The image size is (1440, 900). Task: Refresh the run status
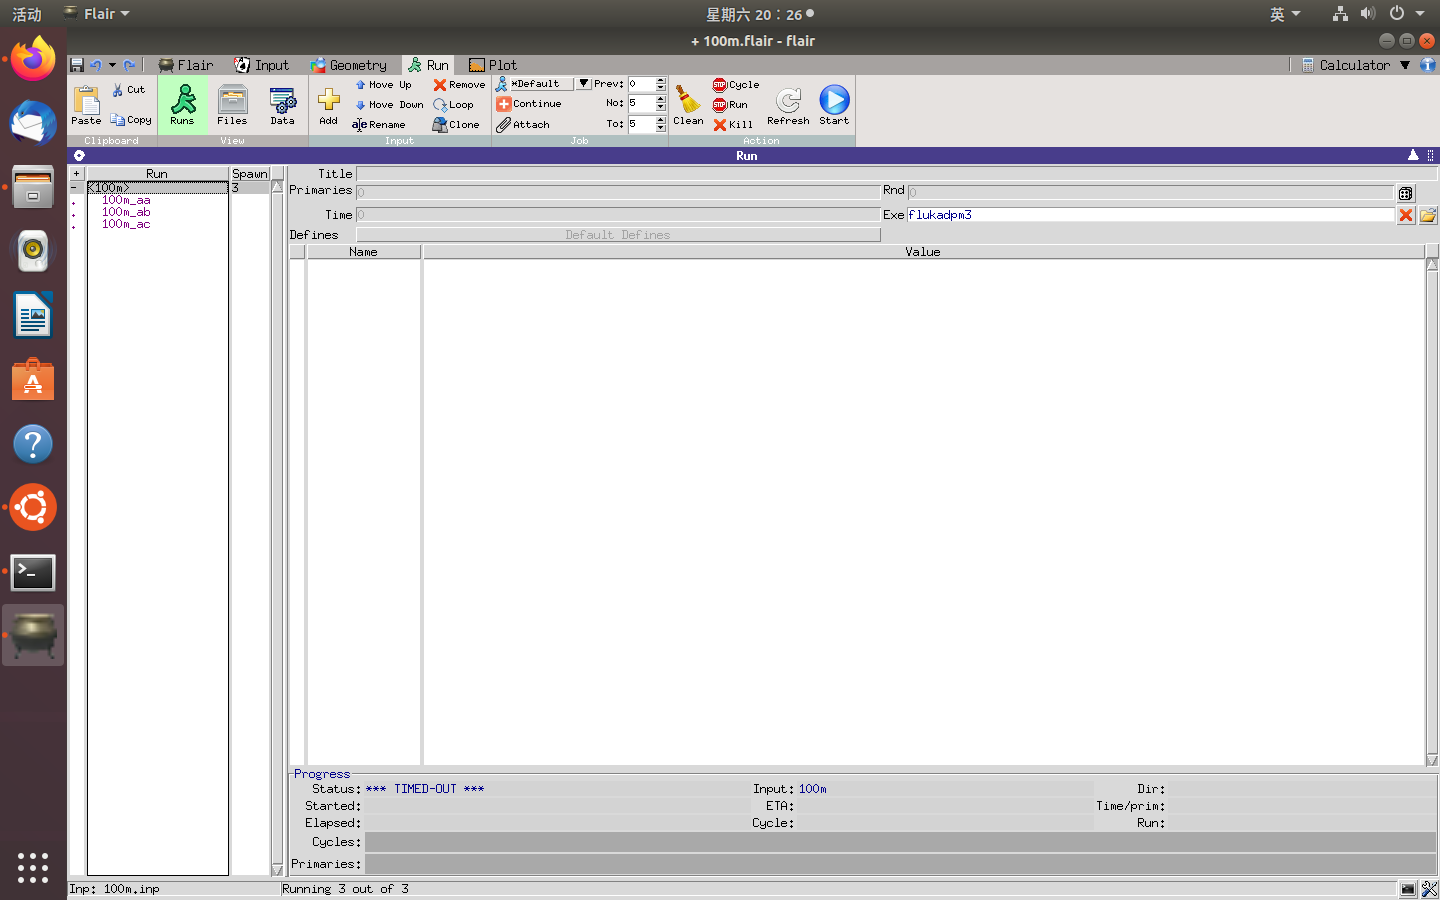point(788,104)
